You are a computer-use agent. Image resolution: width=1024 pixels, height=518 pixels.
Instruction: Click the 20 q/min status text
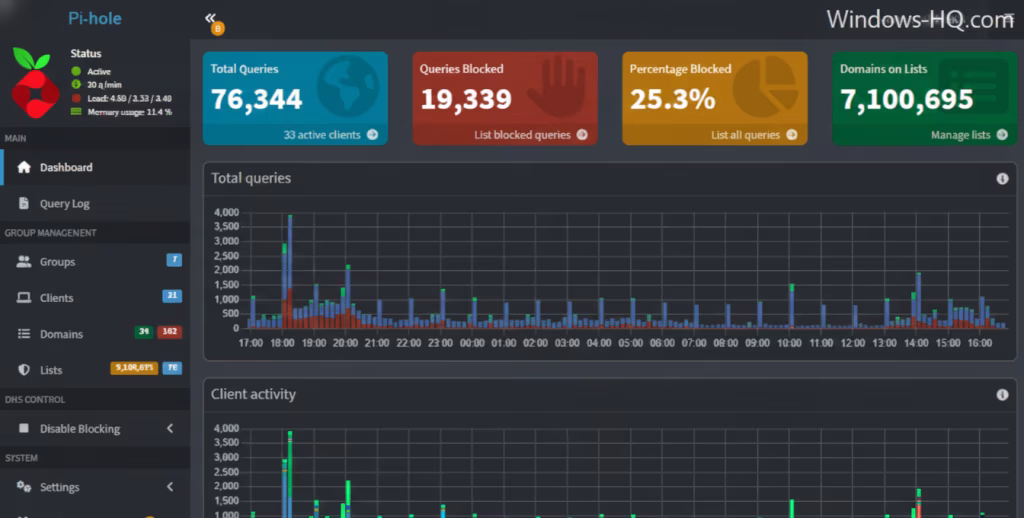pyautogui.click(x=104, y=84)
